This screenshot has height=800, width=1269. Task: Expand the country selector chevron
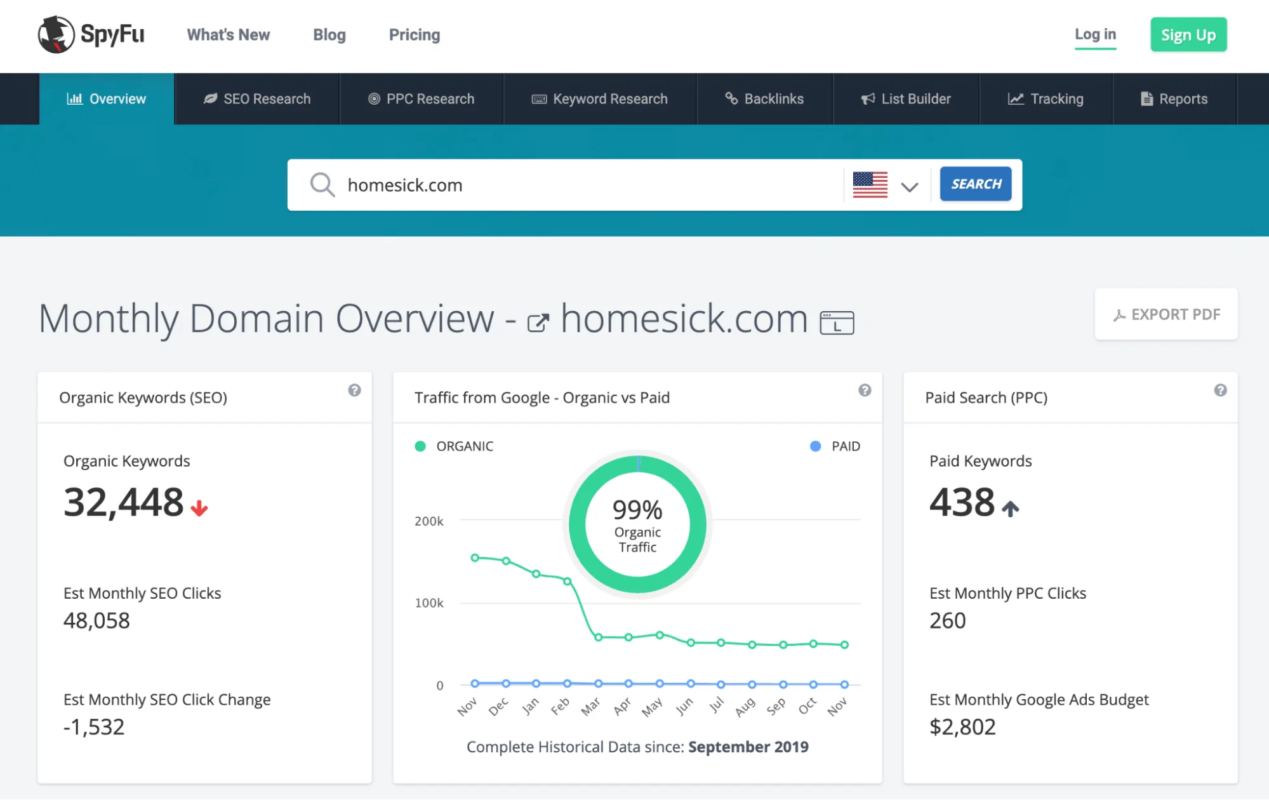click(x=909, y=186)
